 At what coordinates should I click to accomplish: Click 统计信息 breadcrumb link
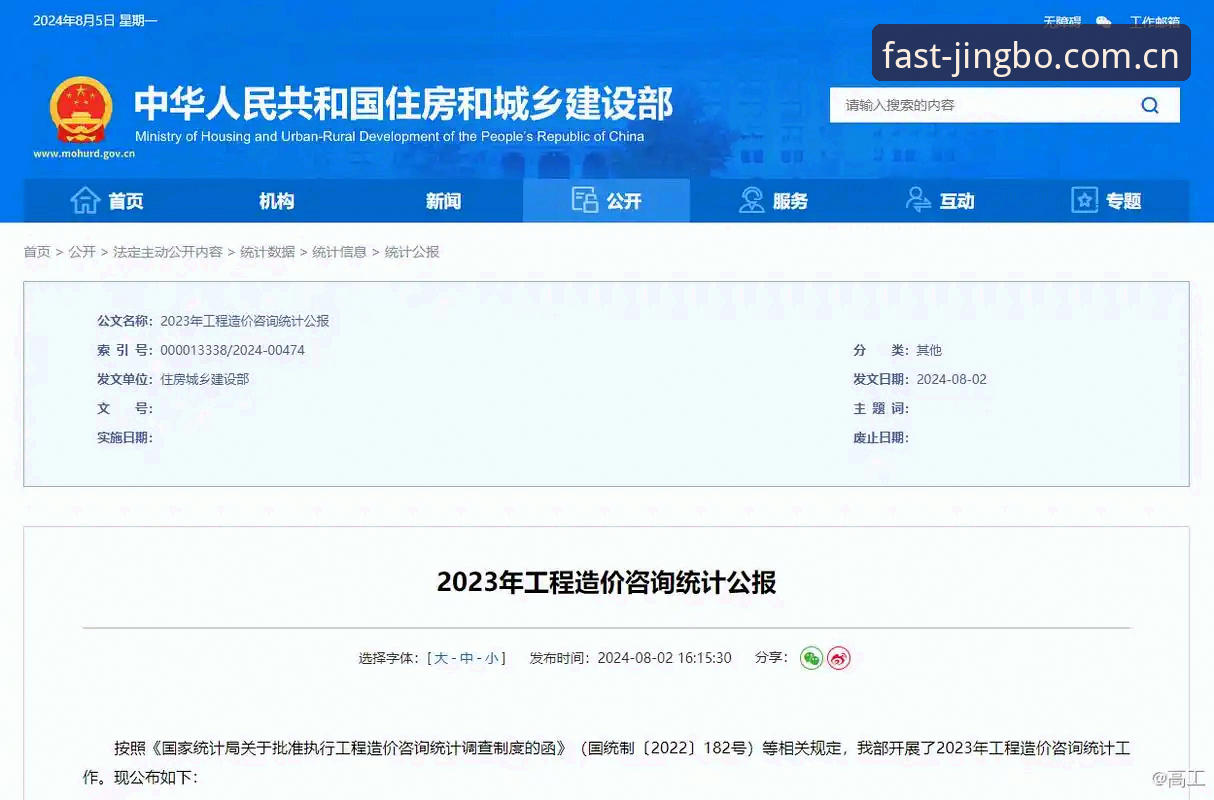pyautogui.click(x=340, y=252)
